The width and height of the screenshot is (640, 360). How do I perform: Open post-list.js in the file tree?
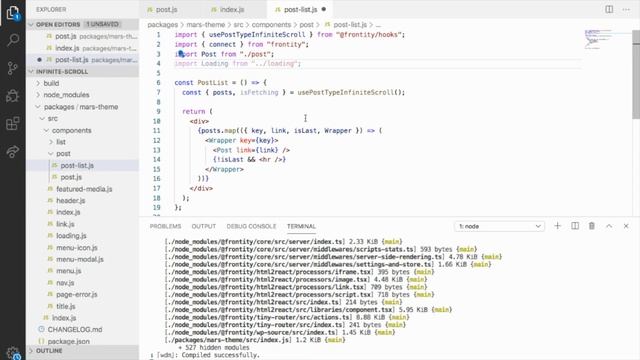83,165
